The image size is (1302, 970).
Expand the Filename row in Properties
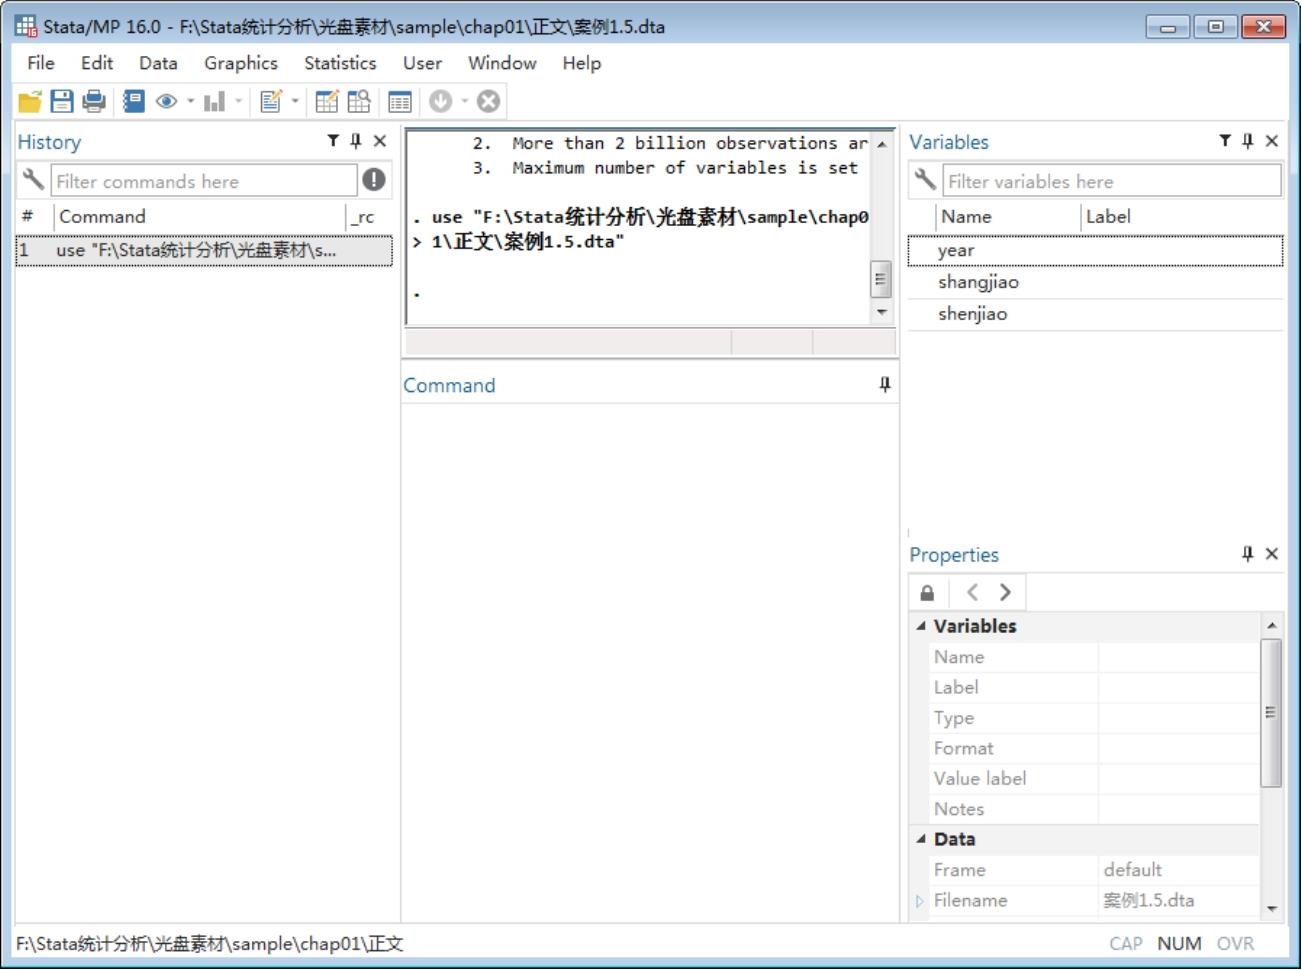(x=920, y=901)
